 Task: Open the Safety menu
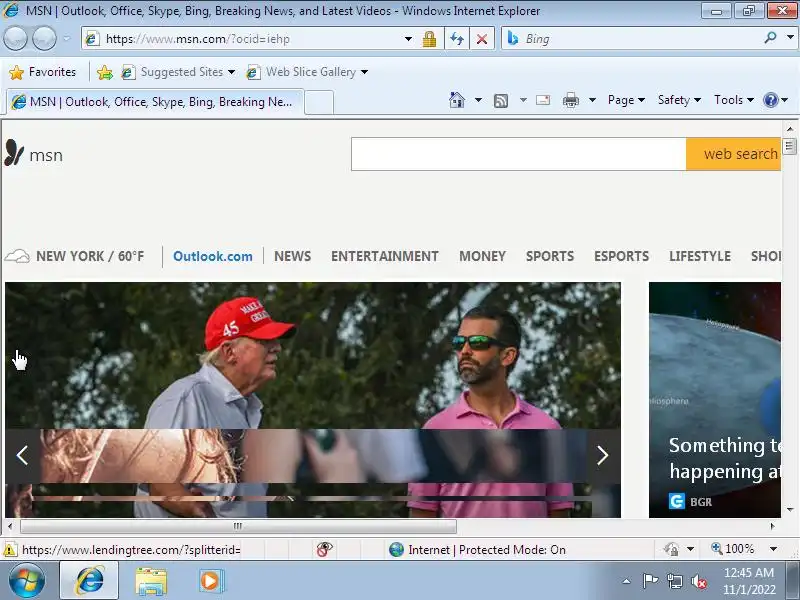pos(679,100)
